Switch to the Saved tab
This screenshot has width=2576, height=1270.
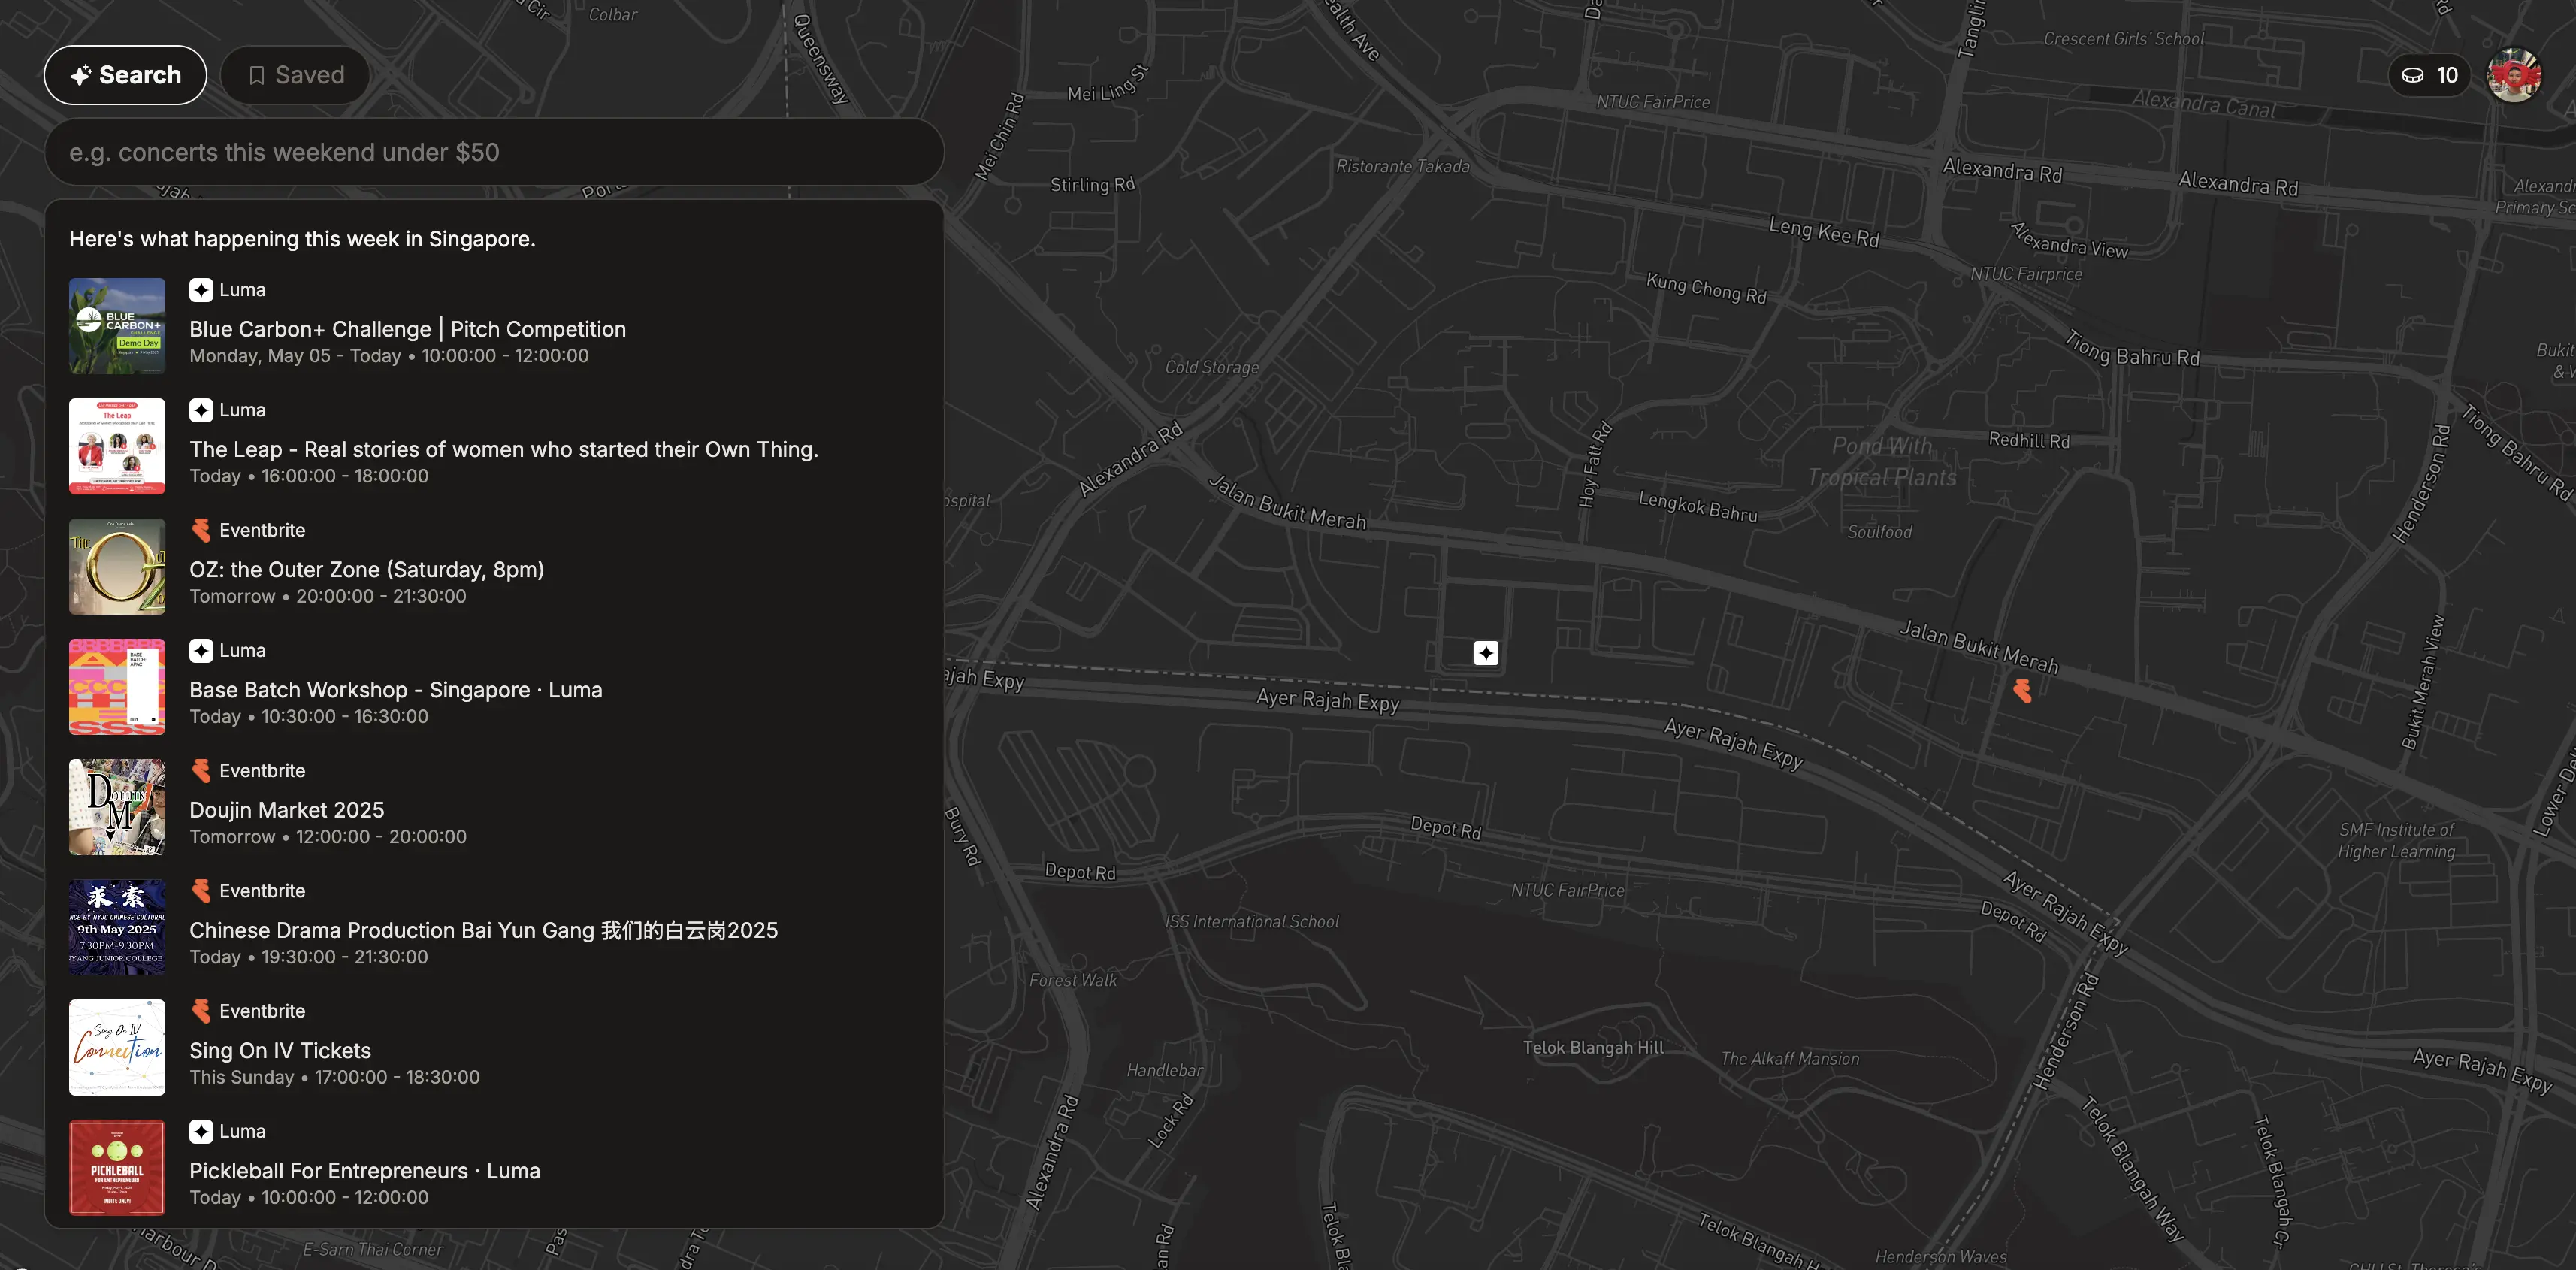click(295, 75)
